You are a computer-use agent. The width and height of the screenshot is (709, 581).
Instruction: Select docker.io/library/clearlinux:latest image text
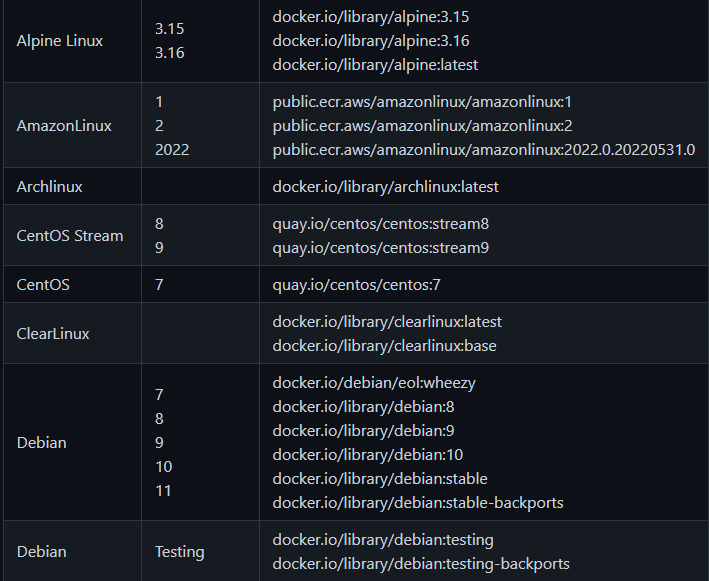(387, 322)
